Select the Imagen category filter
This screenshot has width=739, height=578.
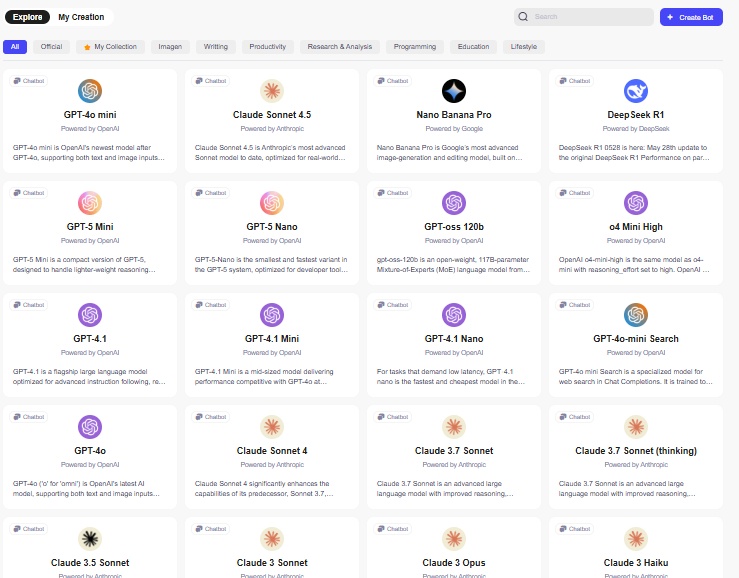pos(170,47)
